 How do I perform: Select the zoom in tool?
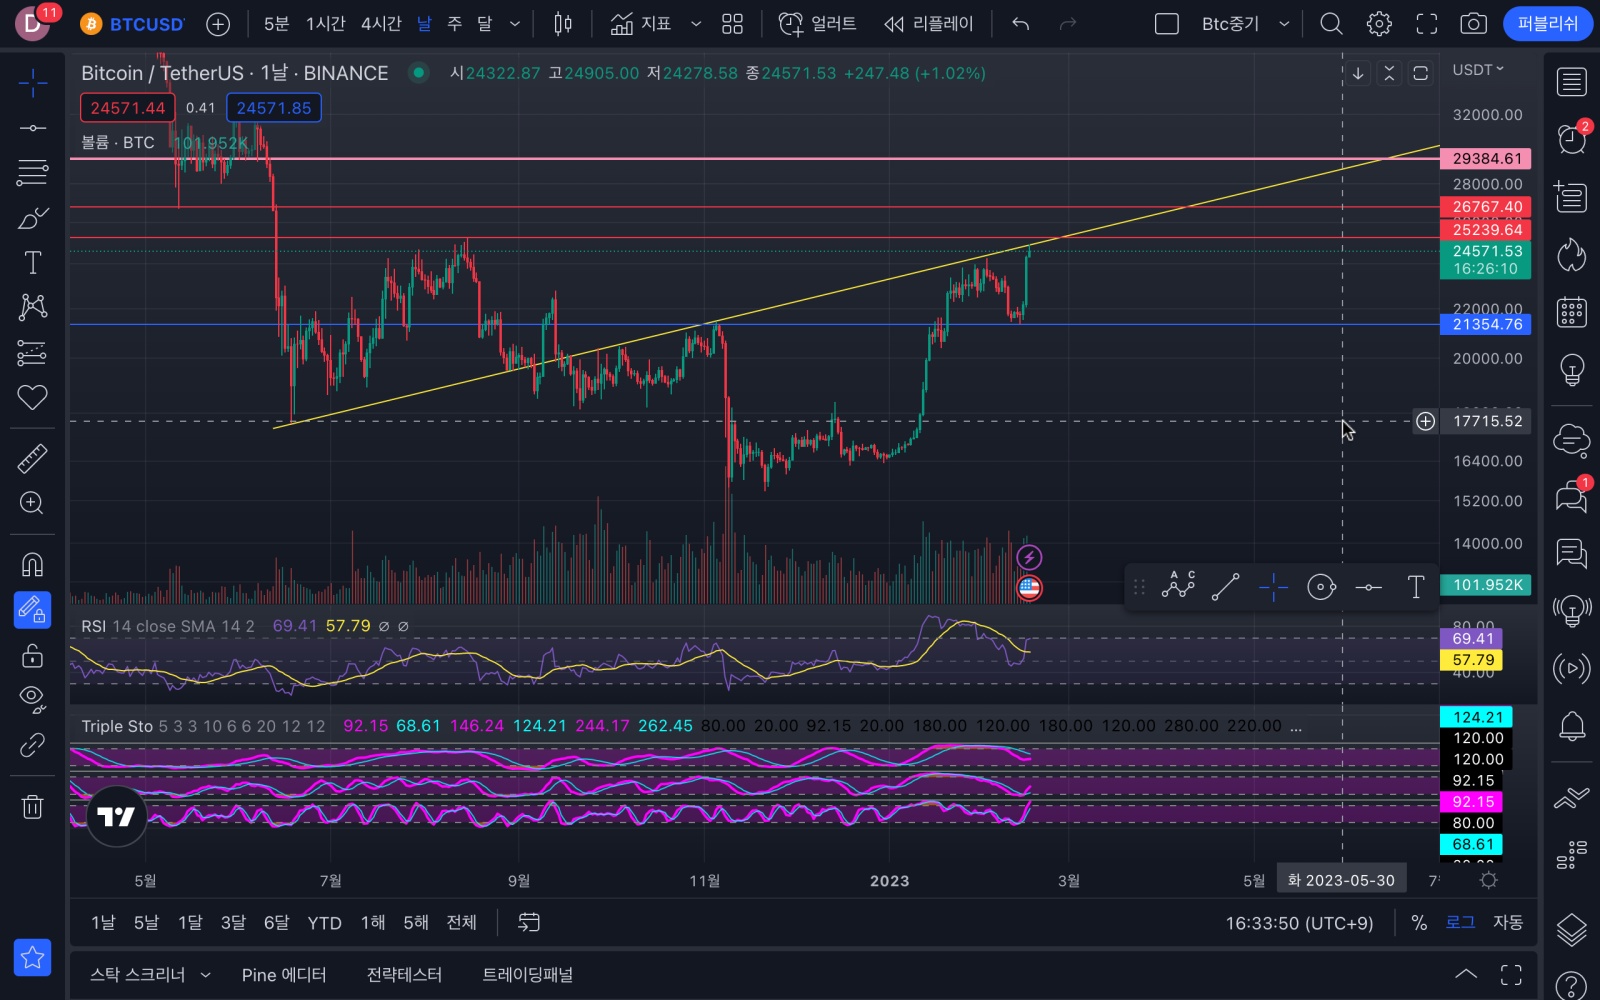click(32, 503)
